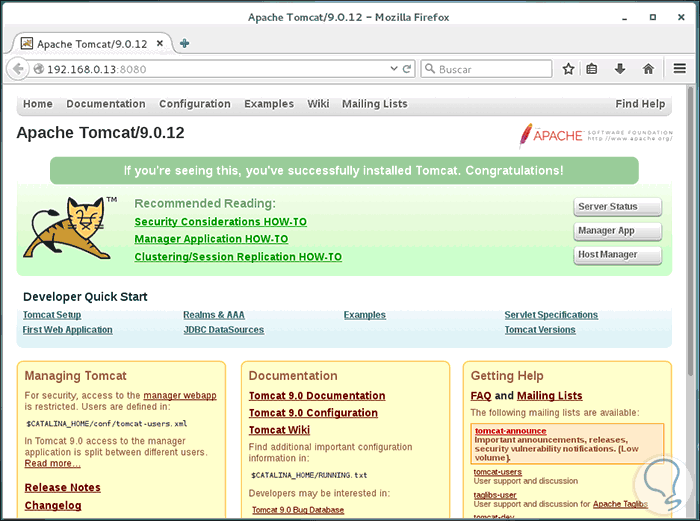Open the Apache Taglibs link
The height and width of the screenshot is (521, 700).
(620, 504)
